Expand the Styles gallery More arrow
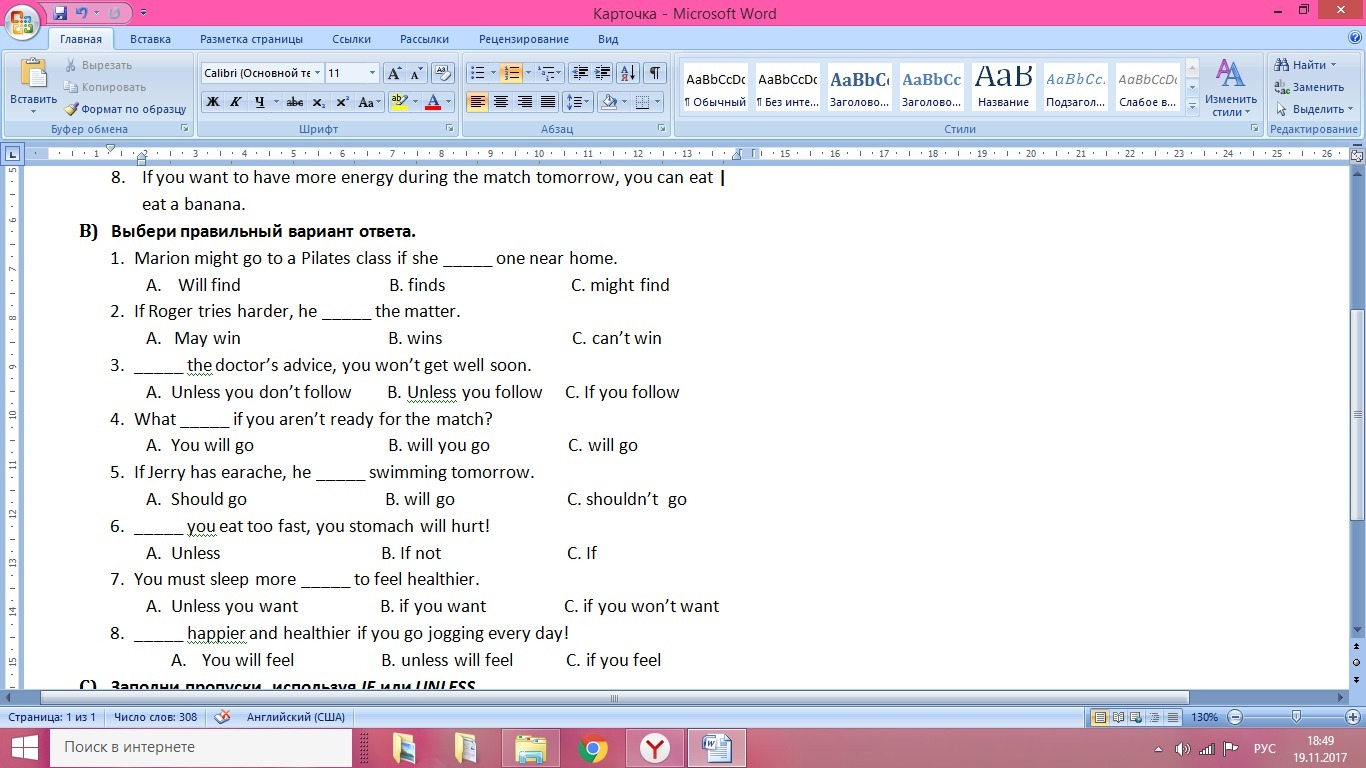This screenshot has height=768, width=1366. click(x=1191, y=107)
